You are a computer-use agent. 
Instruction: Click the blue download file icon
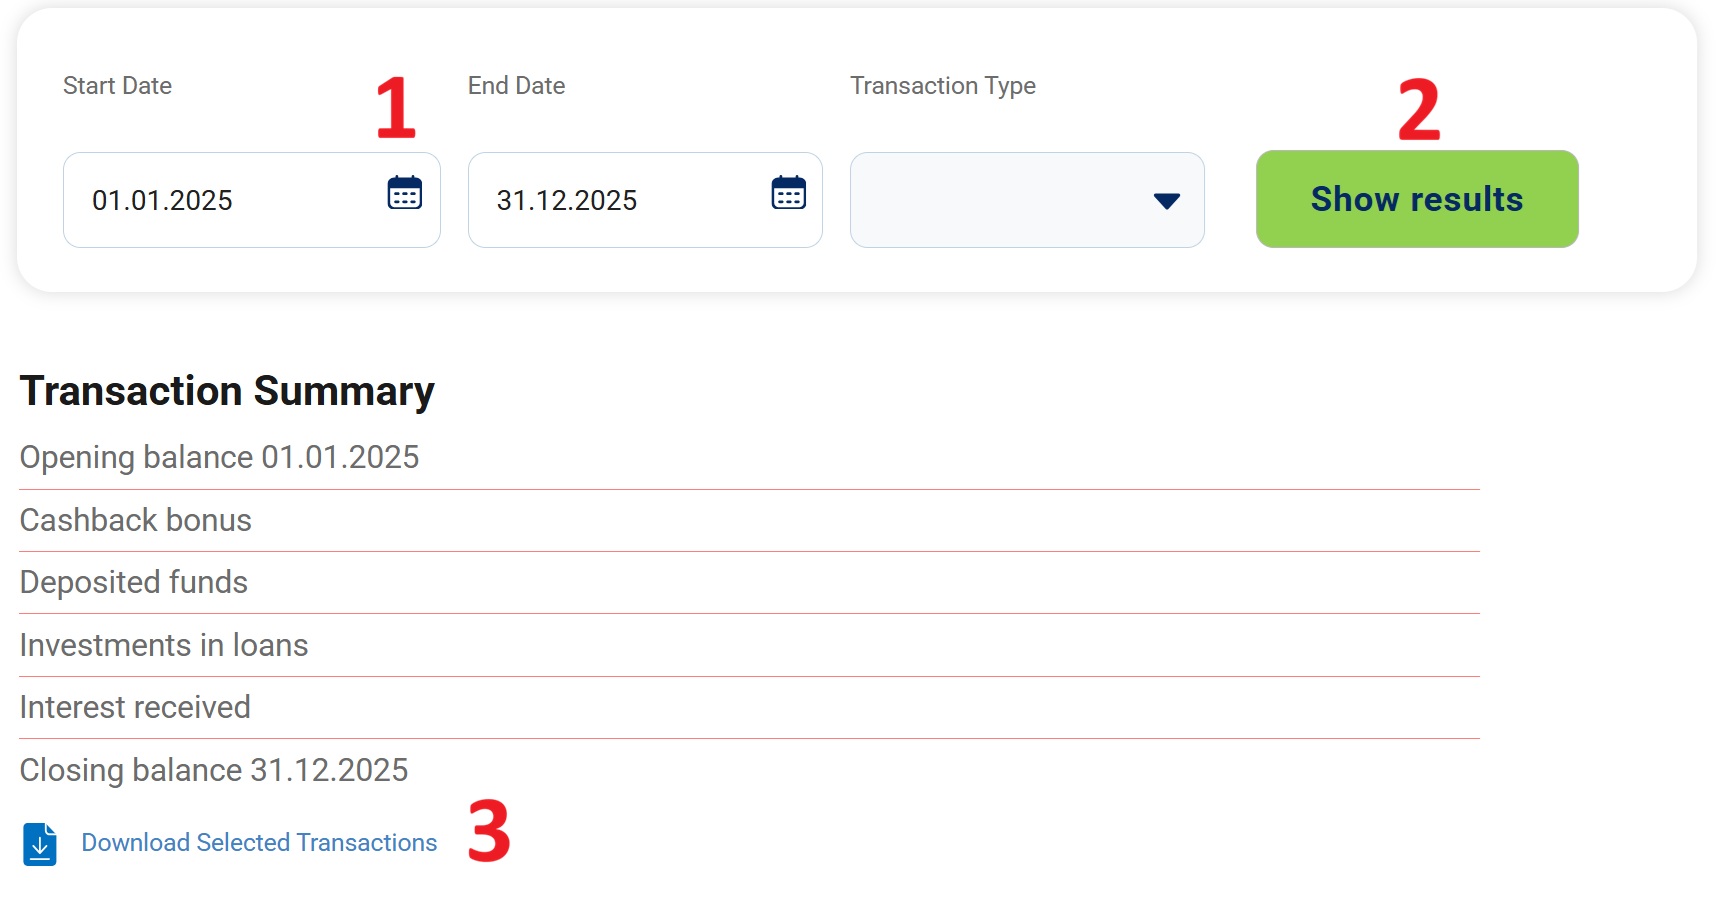point(40,844)
